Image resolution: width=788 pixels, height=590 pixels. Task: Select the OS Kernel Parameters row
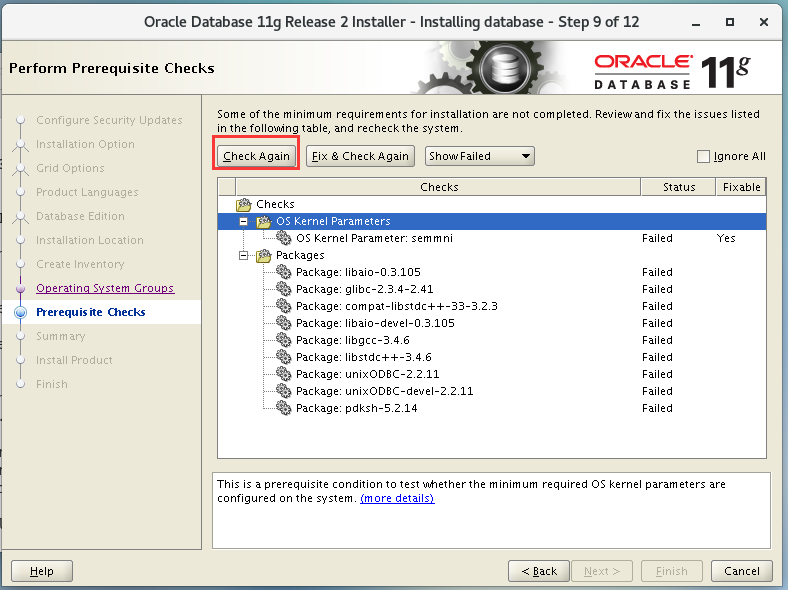pyautogui.click(x=492, y=221)
